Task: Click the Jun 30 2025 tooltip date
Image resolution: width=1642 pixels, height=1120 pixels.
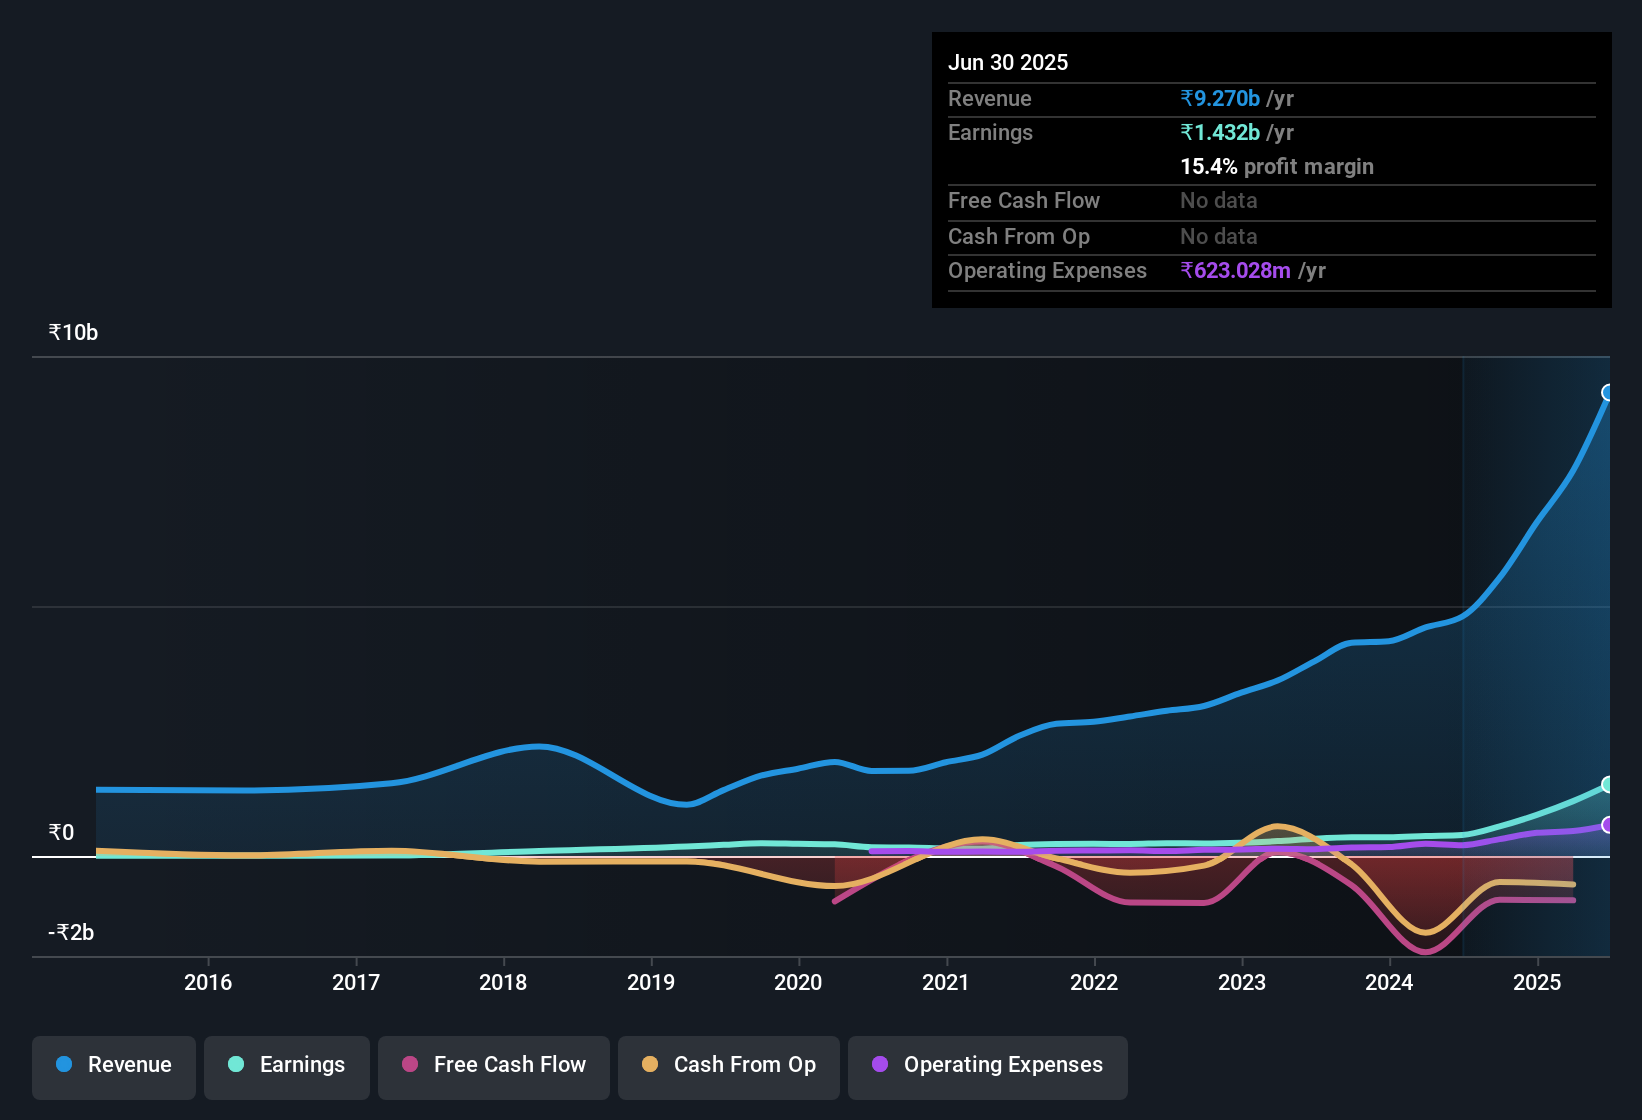Action: pyautogui.click(x=1008, y=62)
